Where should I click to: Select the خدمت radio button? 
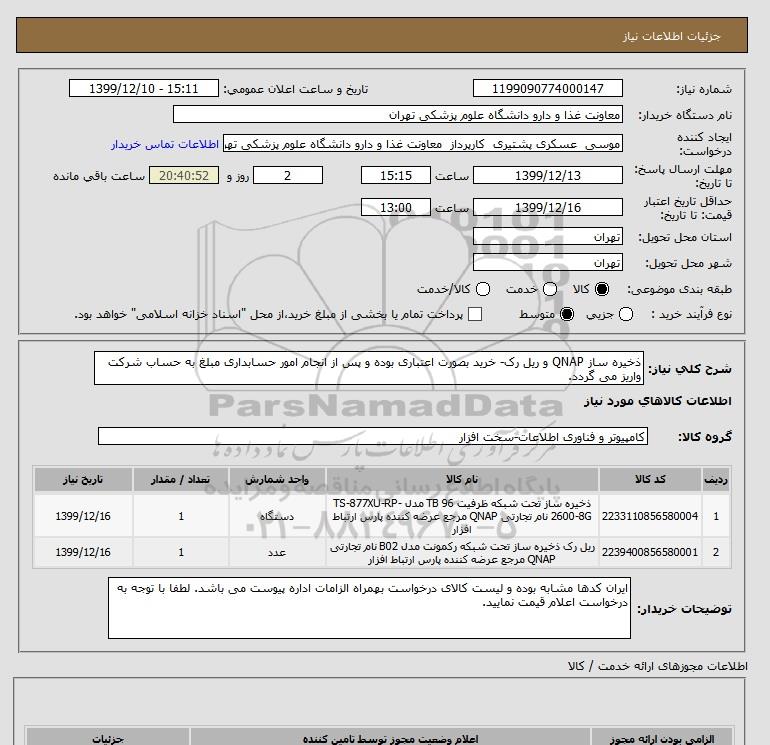pyautogui.click(x=550, y=289)
